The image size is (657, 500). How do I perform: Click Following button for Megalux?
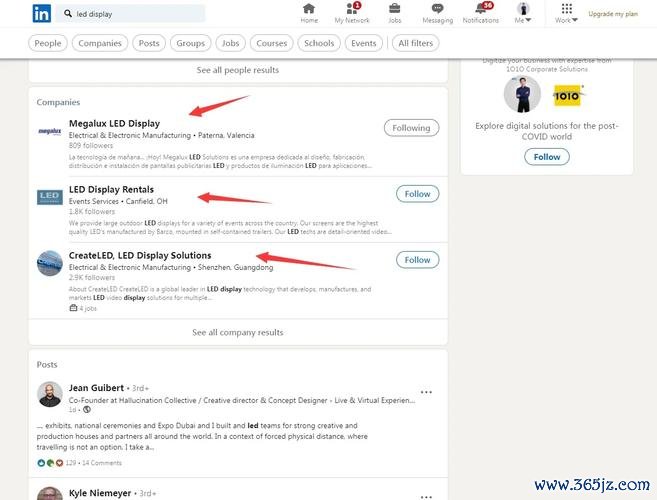[411, 128]
